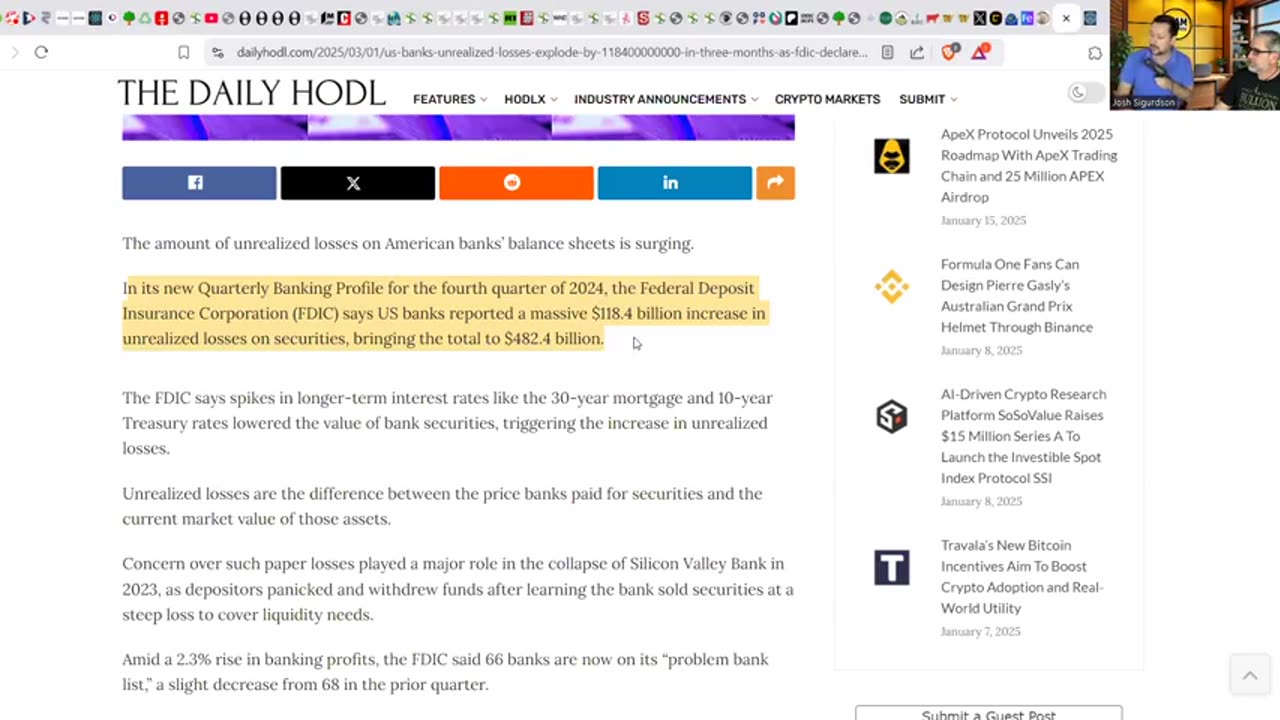Open Travala's New Bitcoin Incentives article

tap(1022, 576)
